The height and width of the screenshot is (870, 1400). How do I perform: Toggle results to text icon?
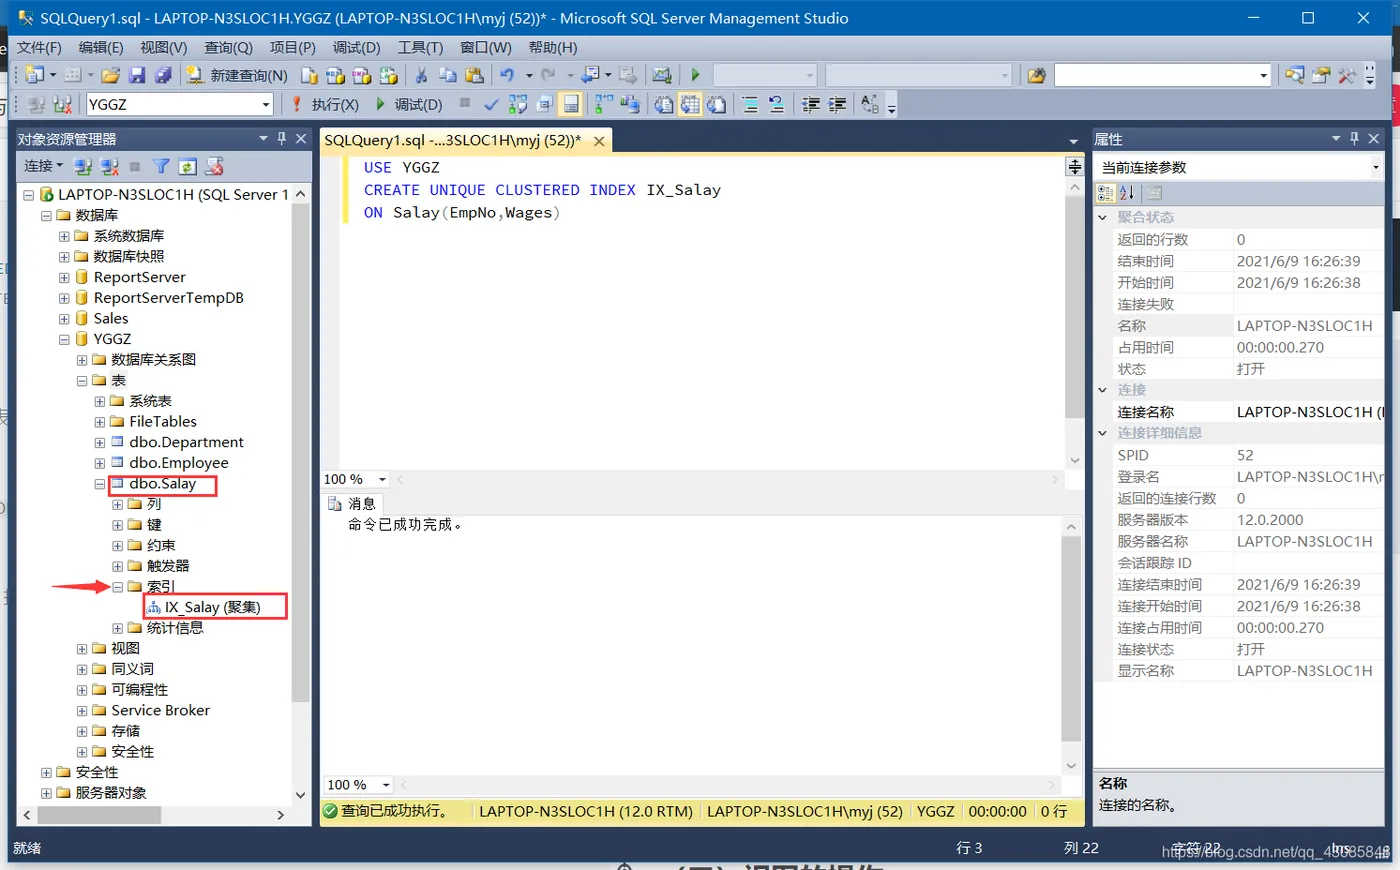click(664, 104)
